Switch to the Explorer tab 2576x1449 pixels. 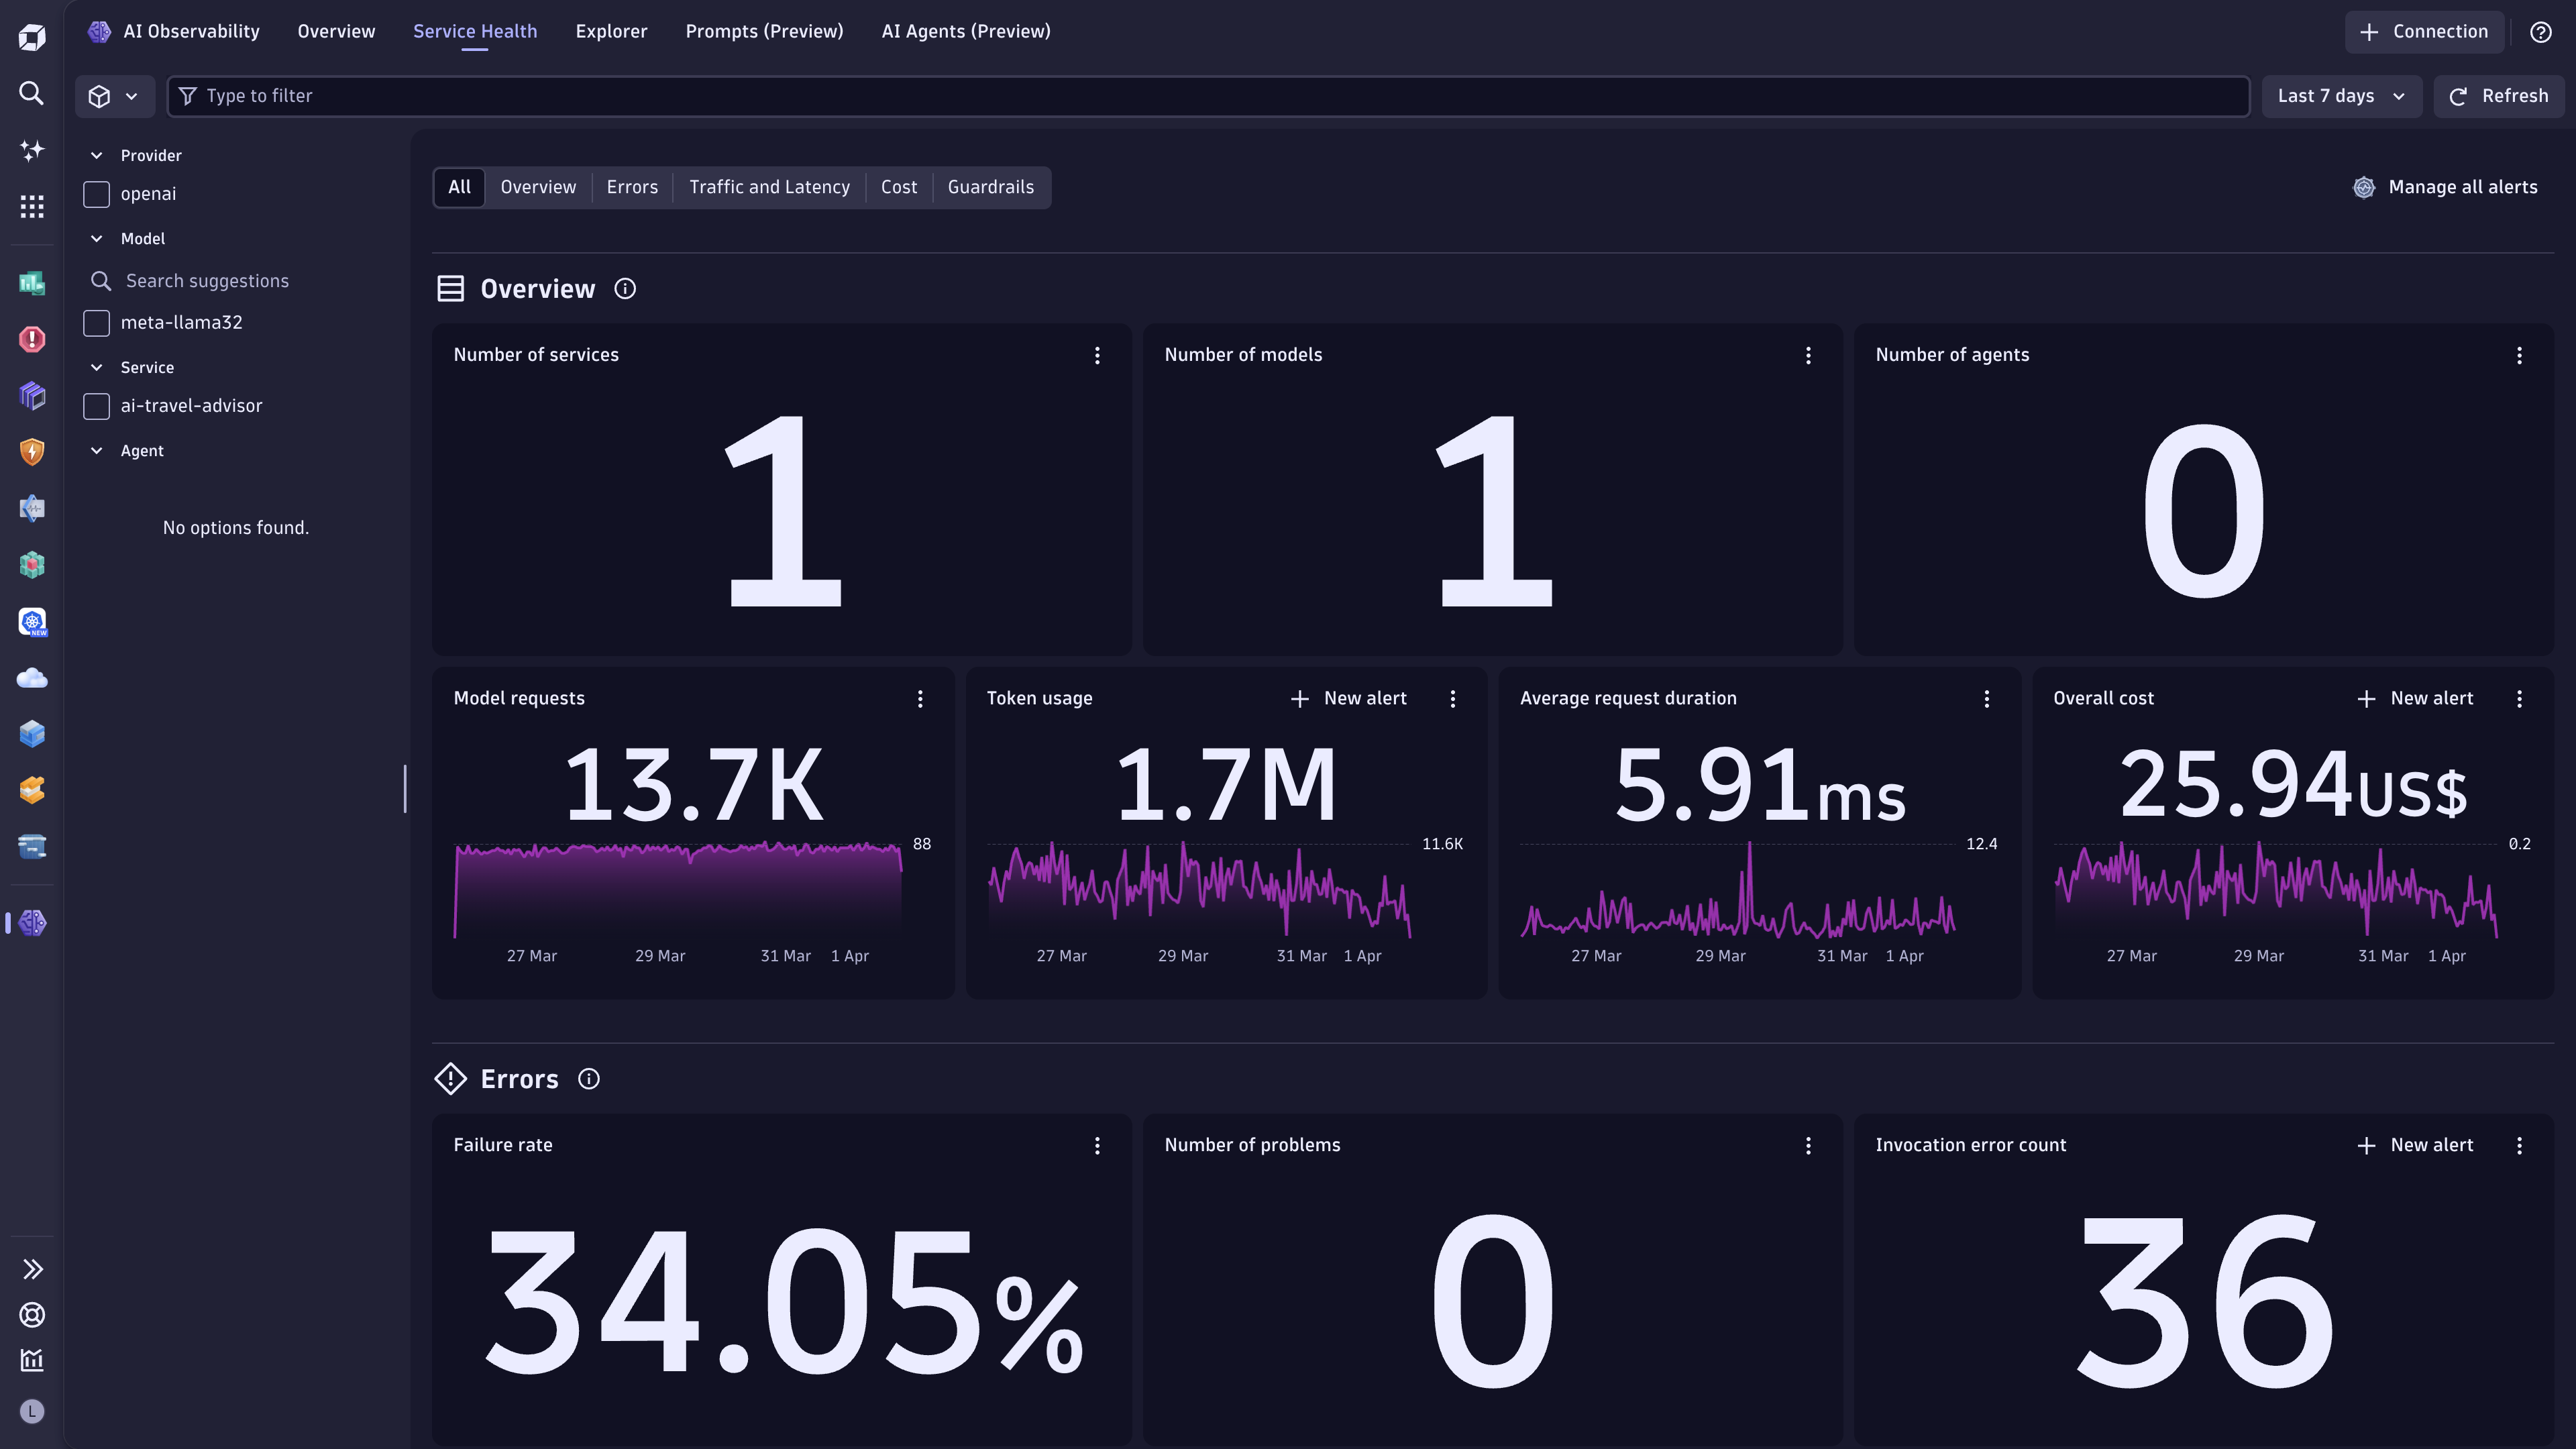click(610, 31)
